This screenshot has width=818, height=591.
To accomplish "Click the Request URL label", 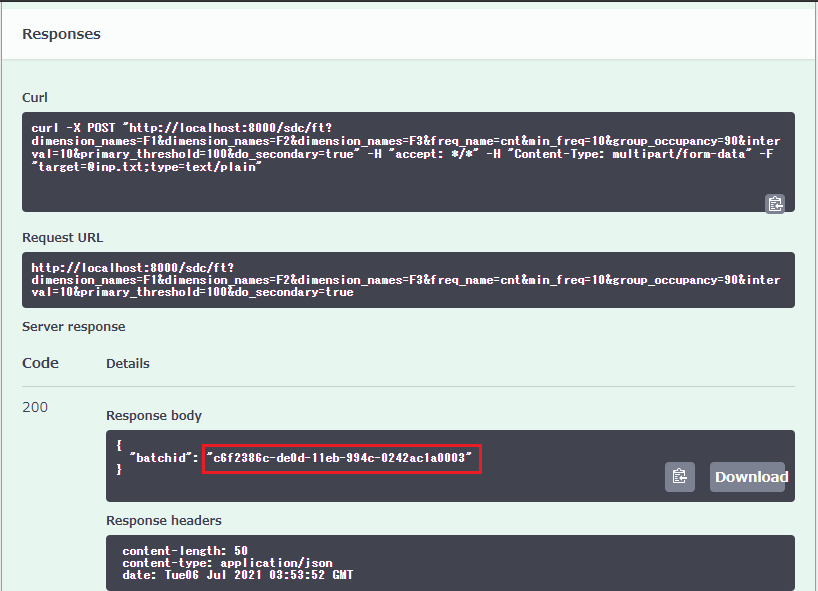I will pos(62,238).
